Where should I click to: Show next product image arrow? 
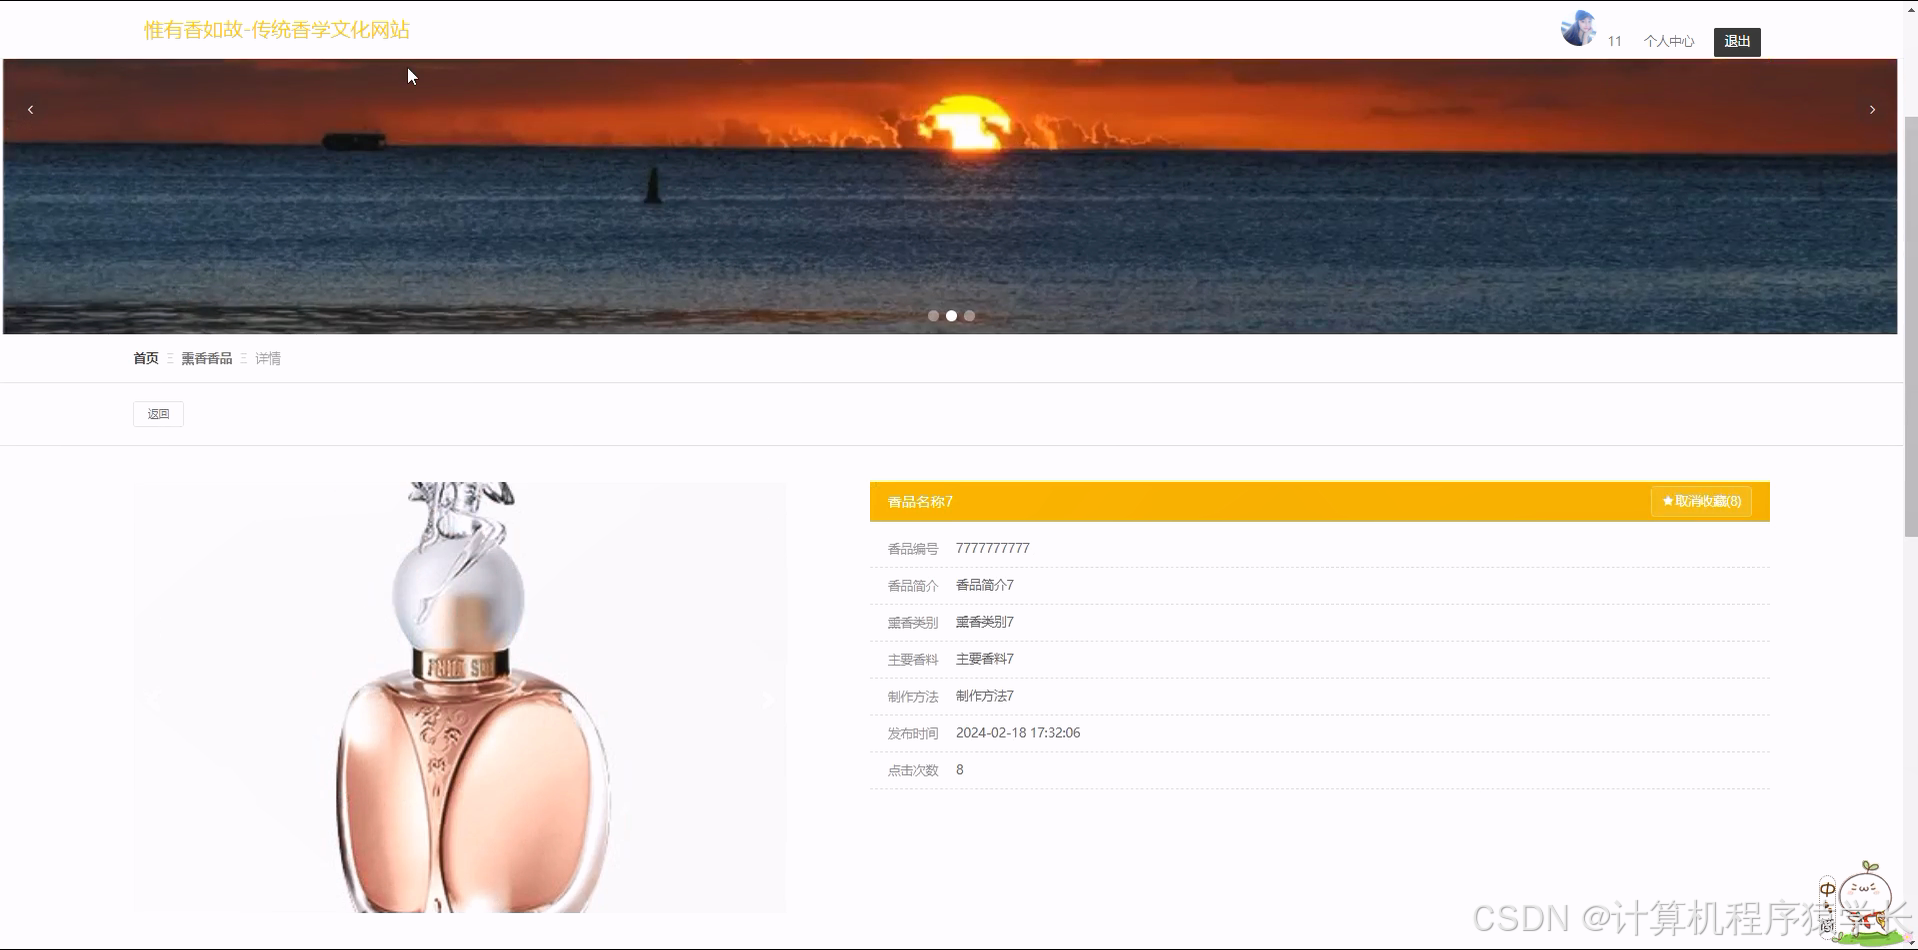[x=768, y=699]
